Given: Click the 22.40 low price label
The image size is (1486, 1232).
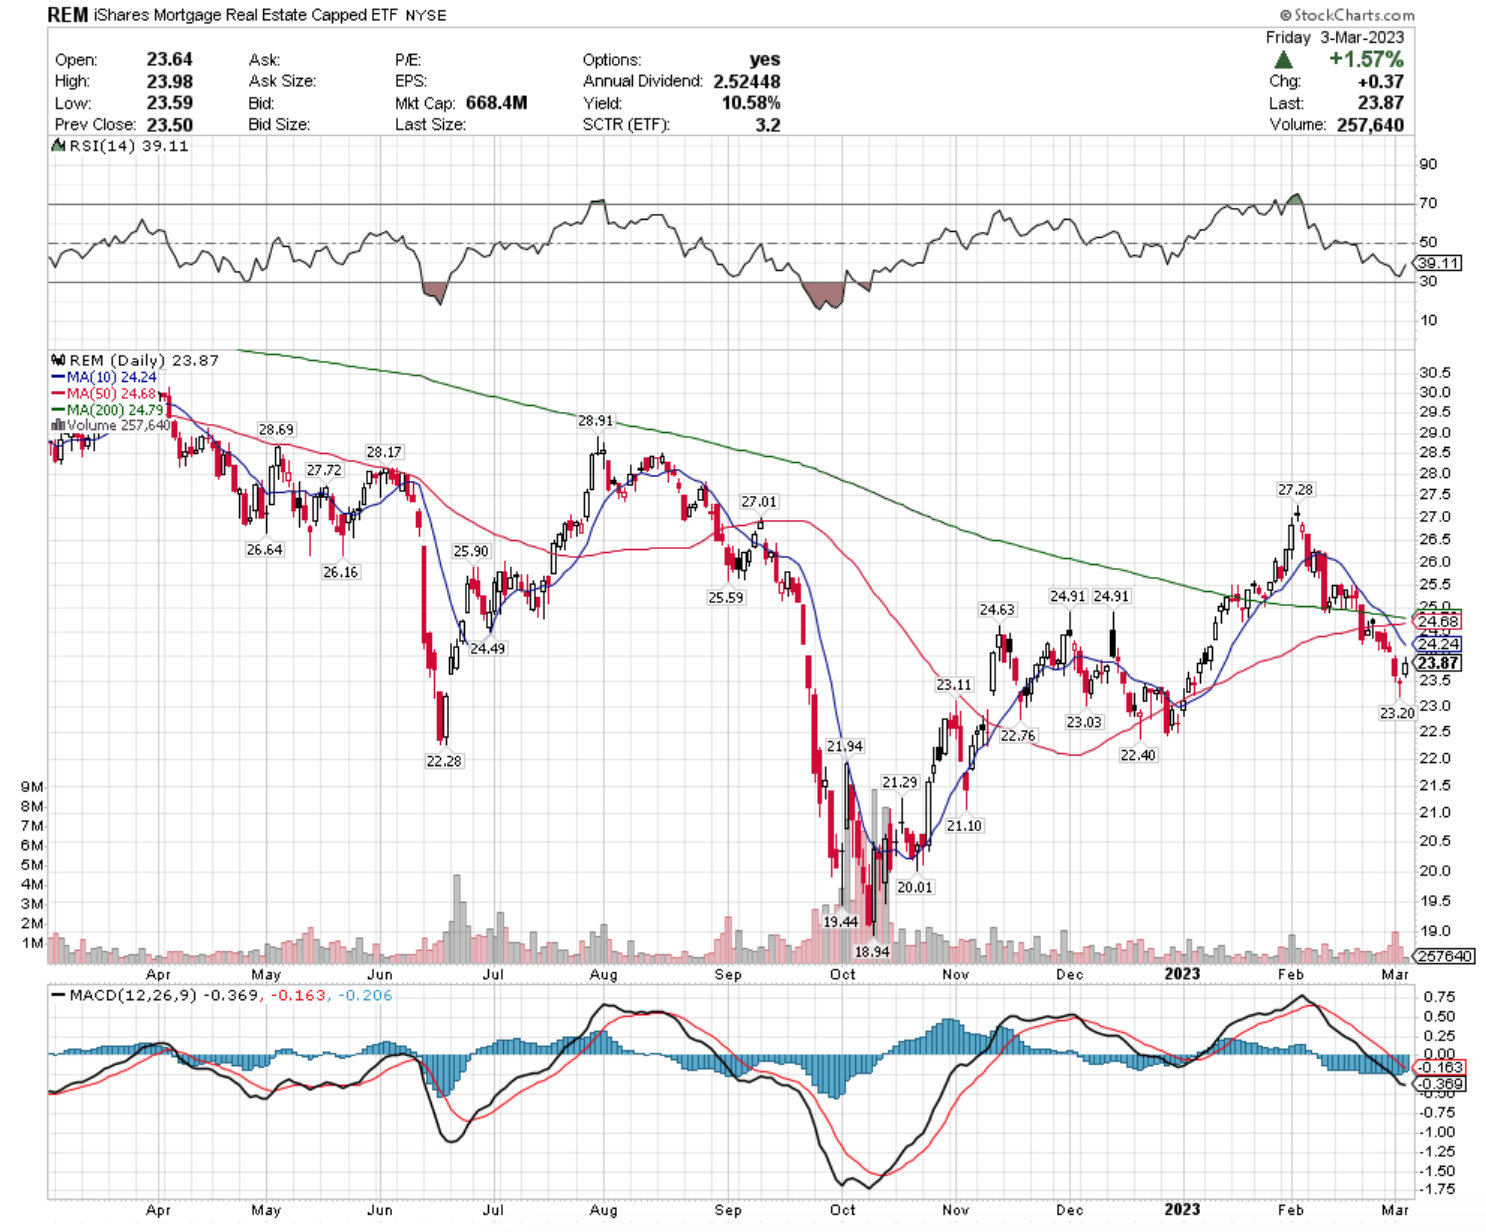Looking at the screenshot, I should click(x=1138, y=755).
